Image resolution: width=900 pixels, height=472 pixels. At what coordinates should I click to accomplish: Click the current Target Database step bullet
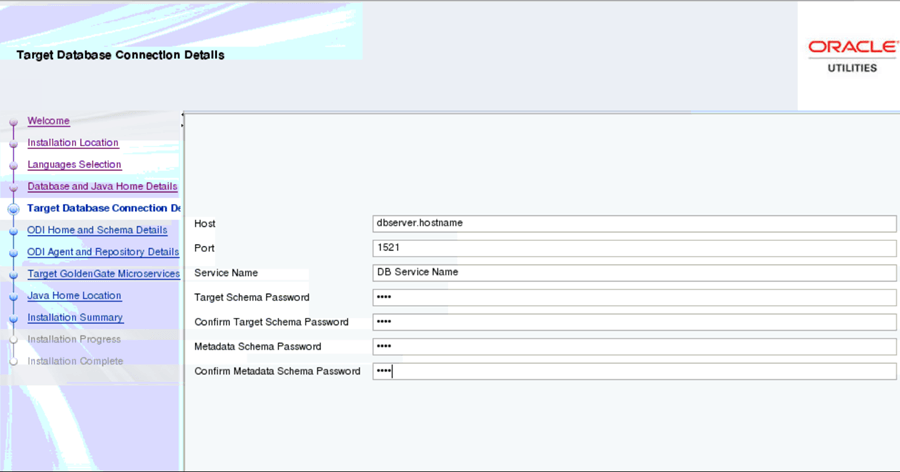coord(14,209)
